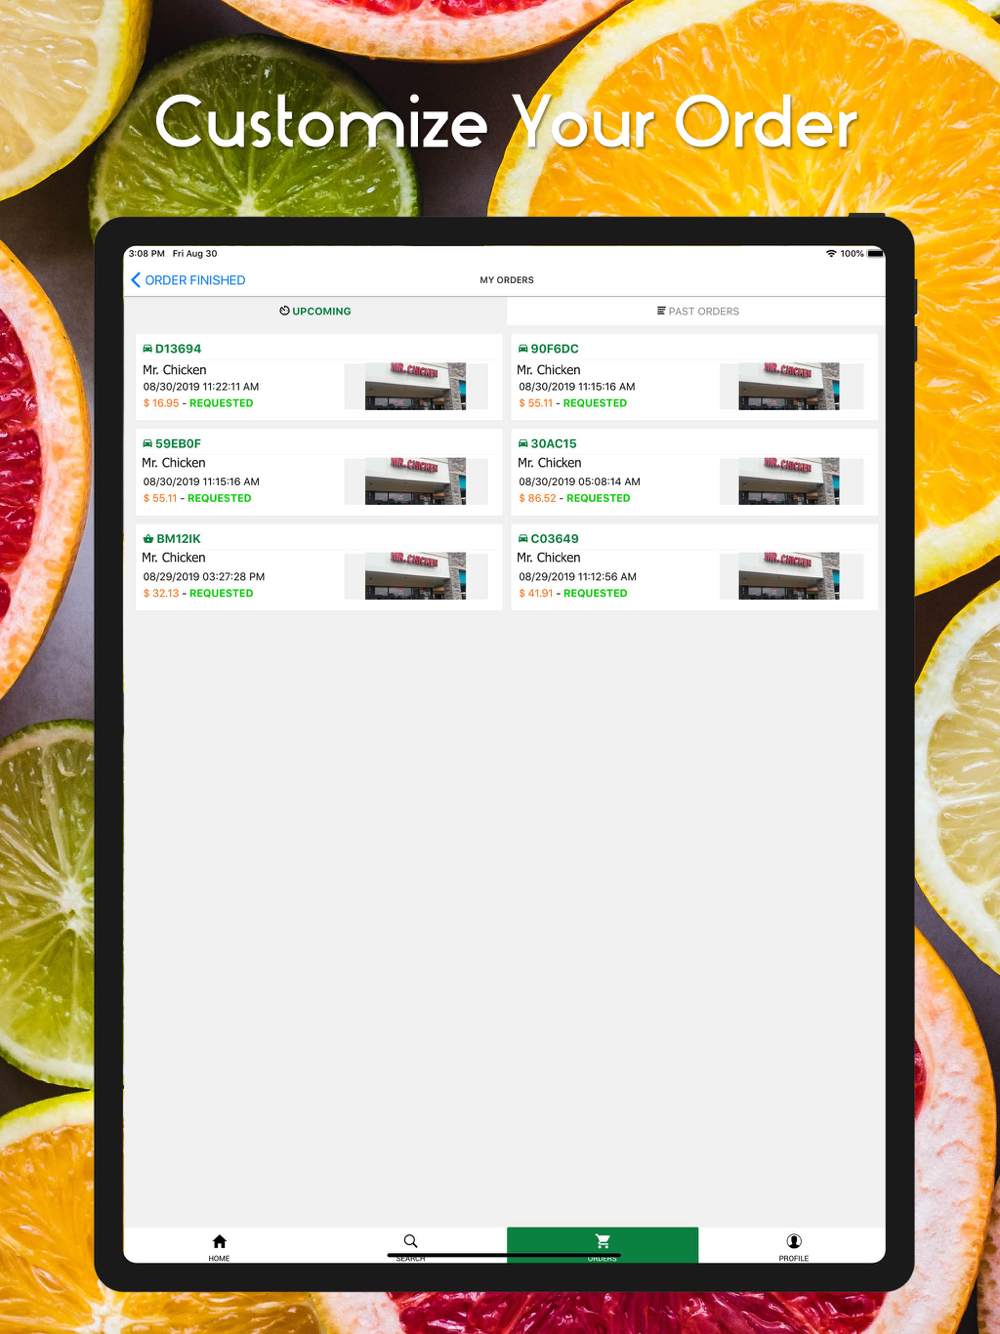Click restaurant thumbnail in order BM12IK
Image resolution: width=1000 pixels, height=1334 pixels.
click(x=415, y=576)
